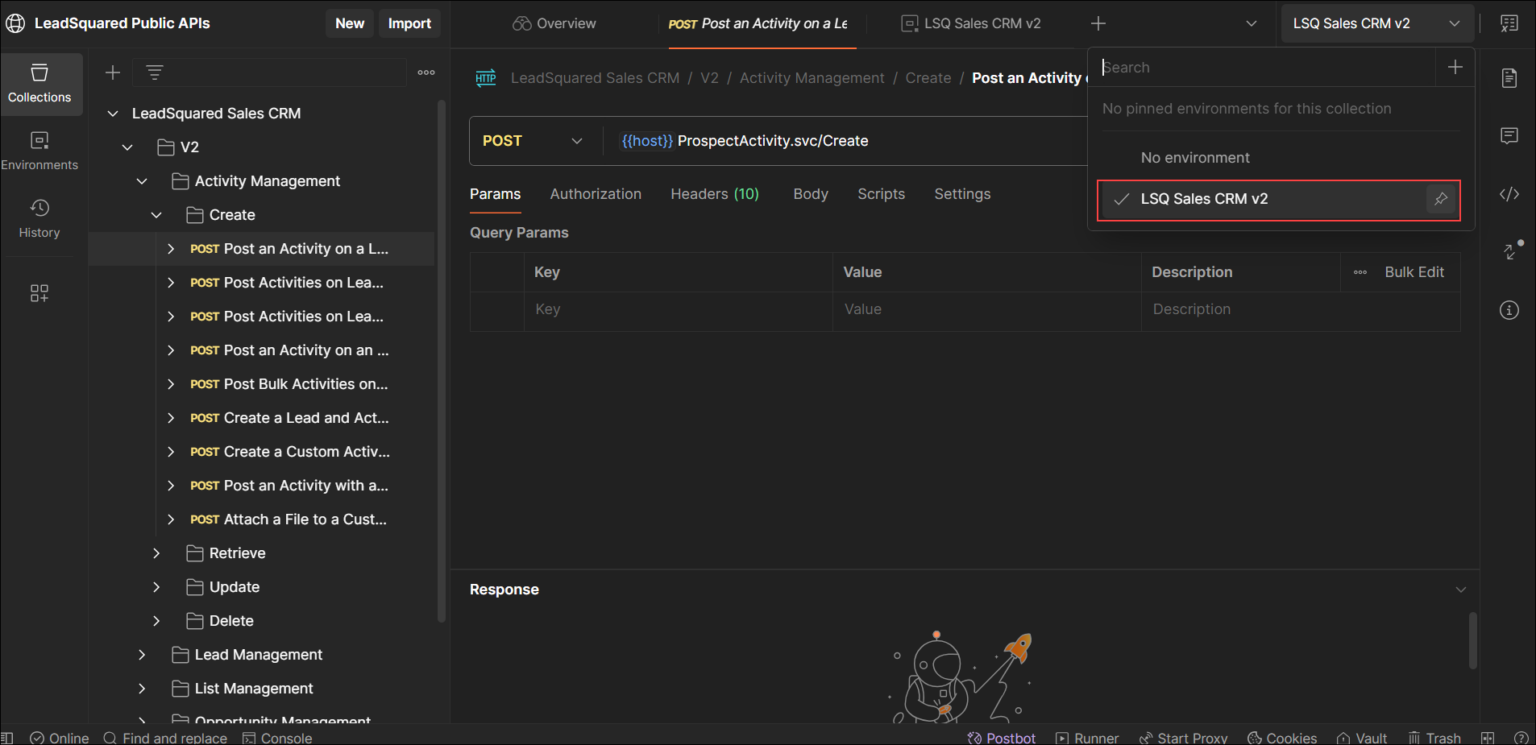Image resolution: width=1536 pixels, height=745 pixels.
Task: Click the query param Value input cell
Action: [x=986, y=310]
